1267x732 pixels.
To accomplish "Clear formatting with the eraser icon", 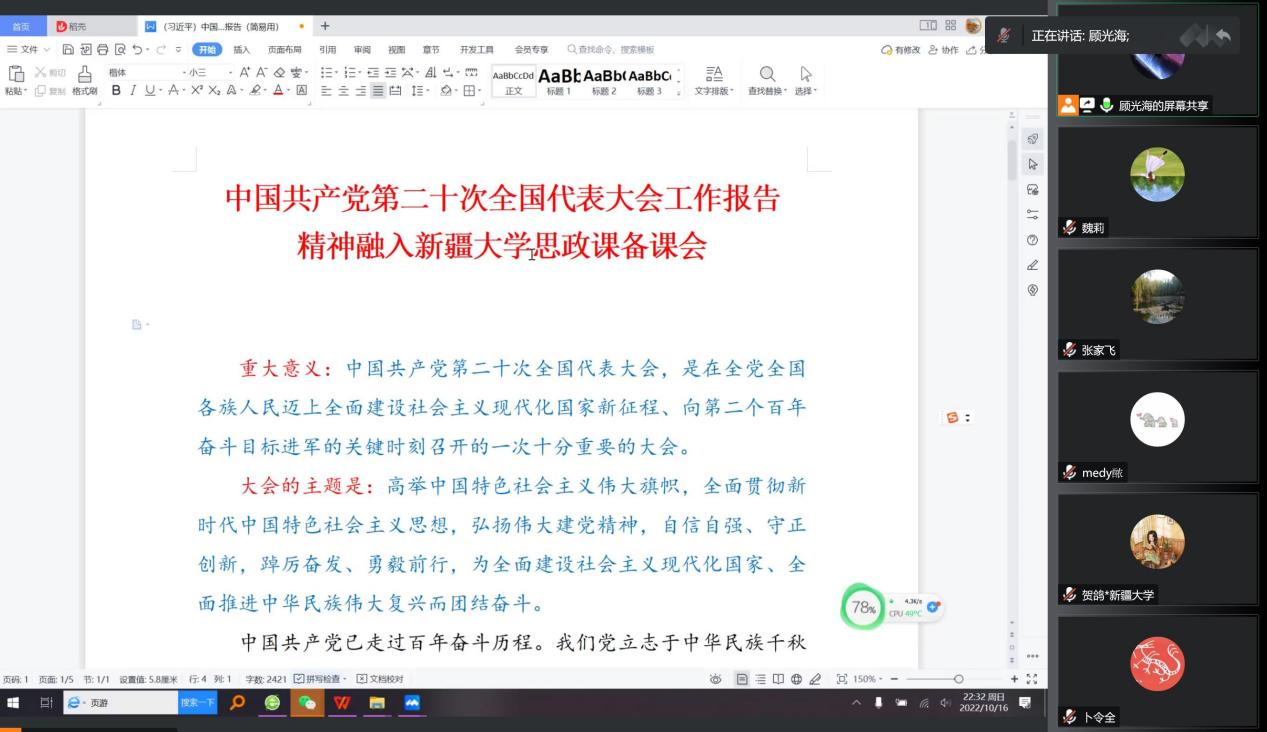I will pyautogui.click(x=279, y=72).
